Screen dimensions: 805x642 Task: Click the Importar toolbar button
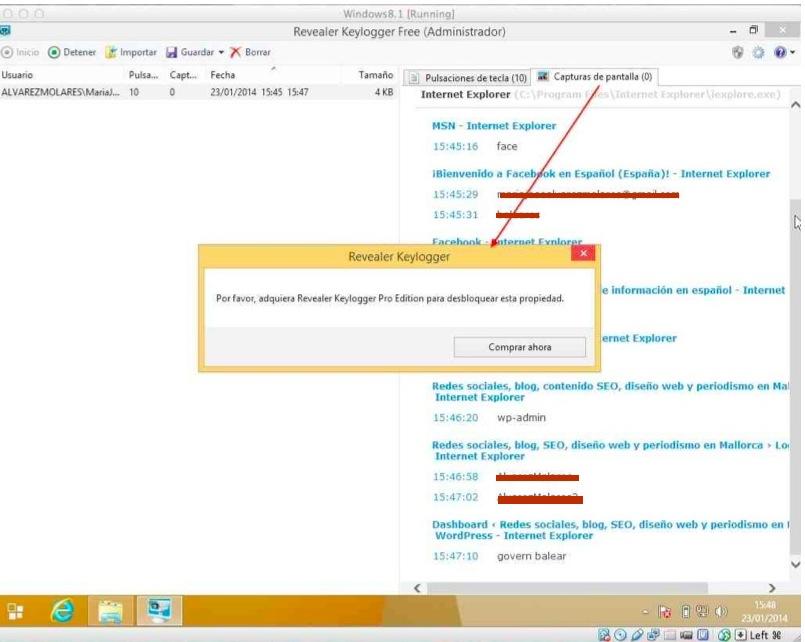click(131, 52)
